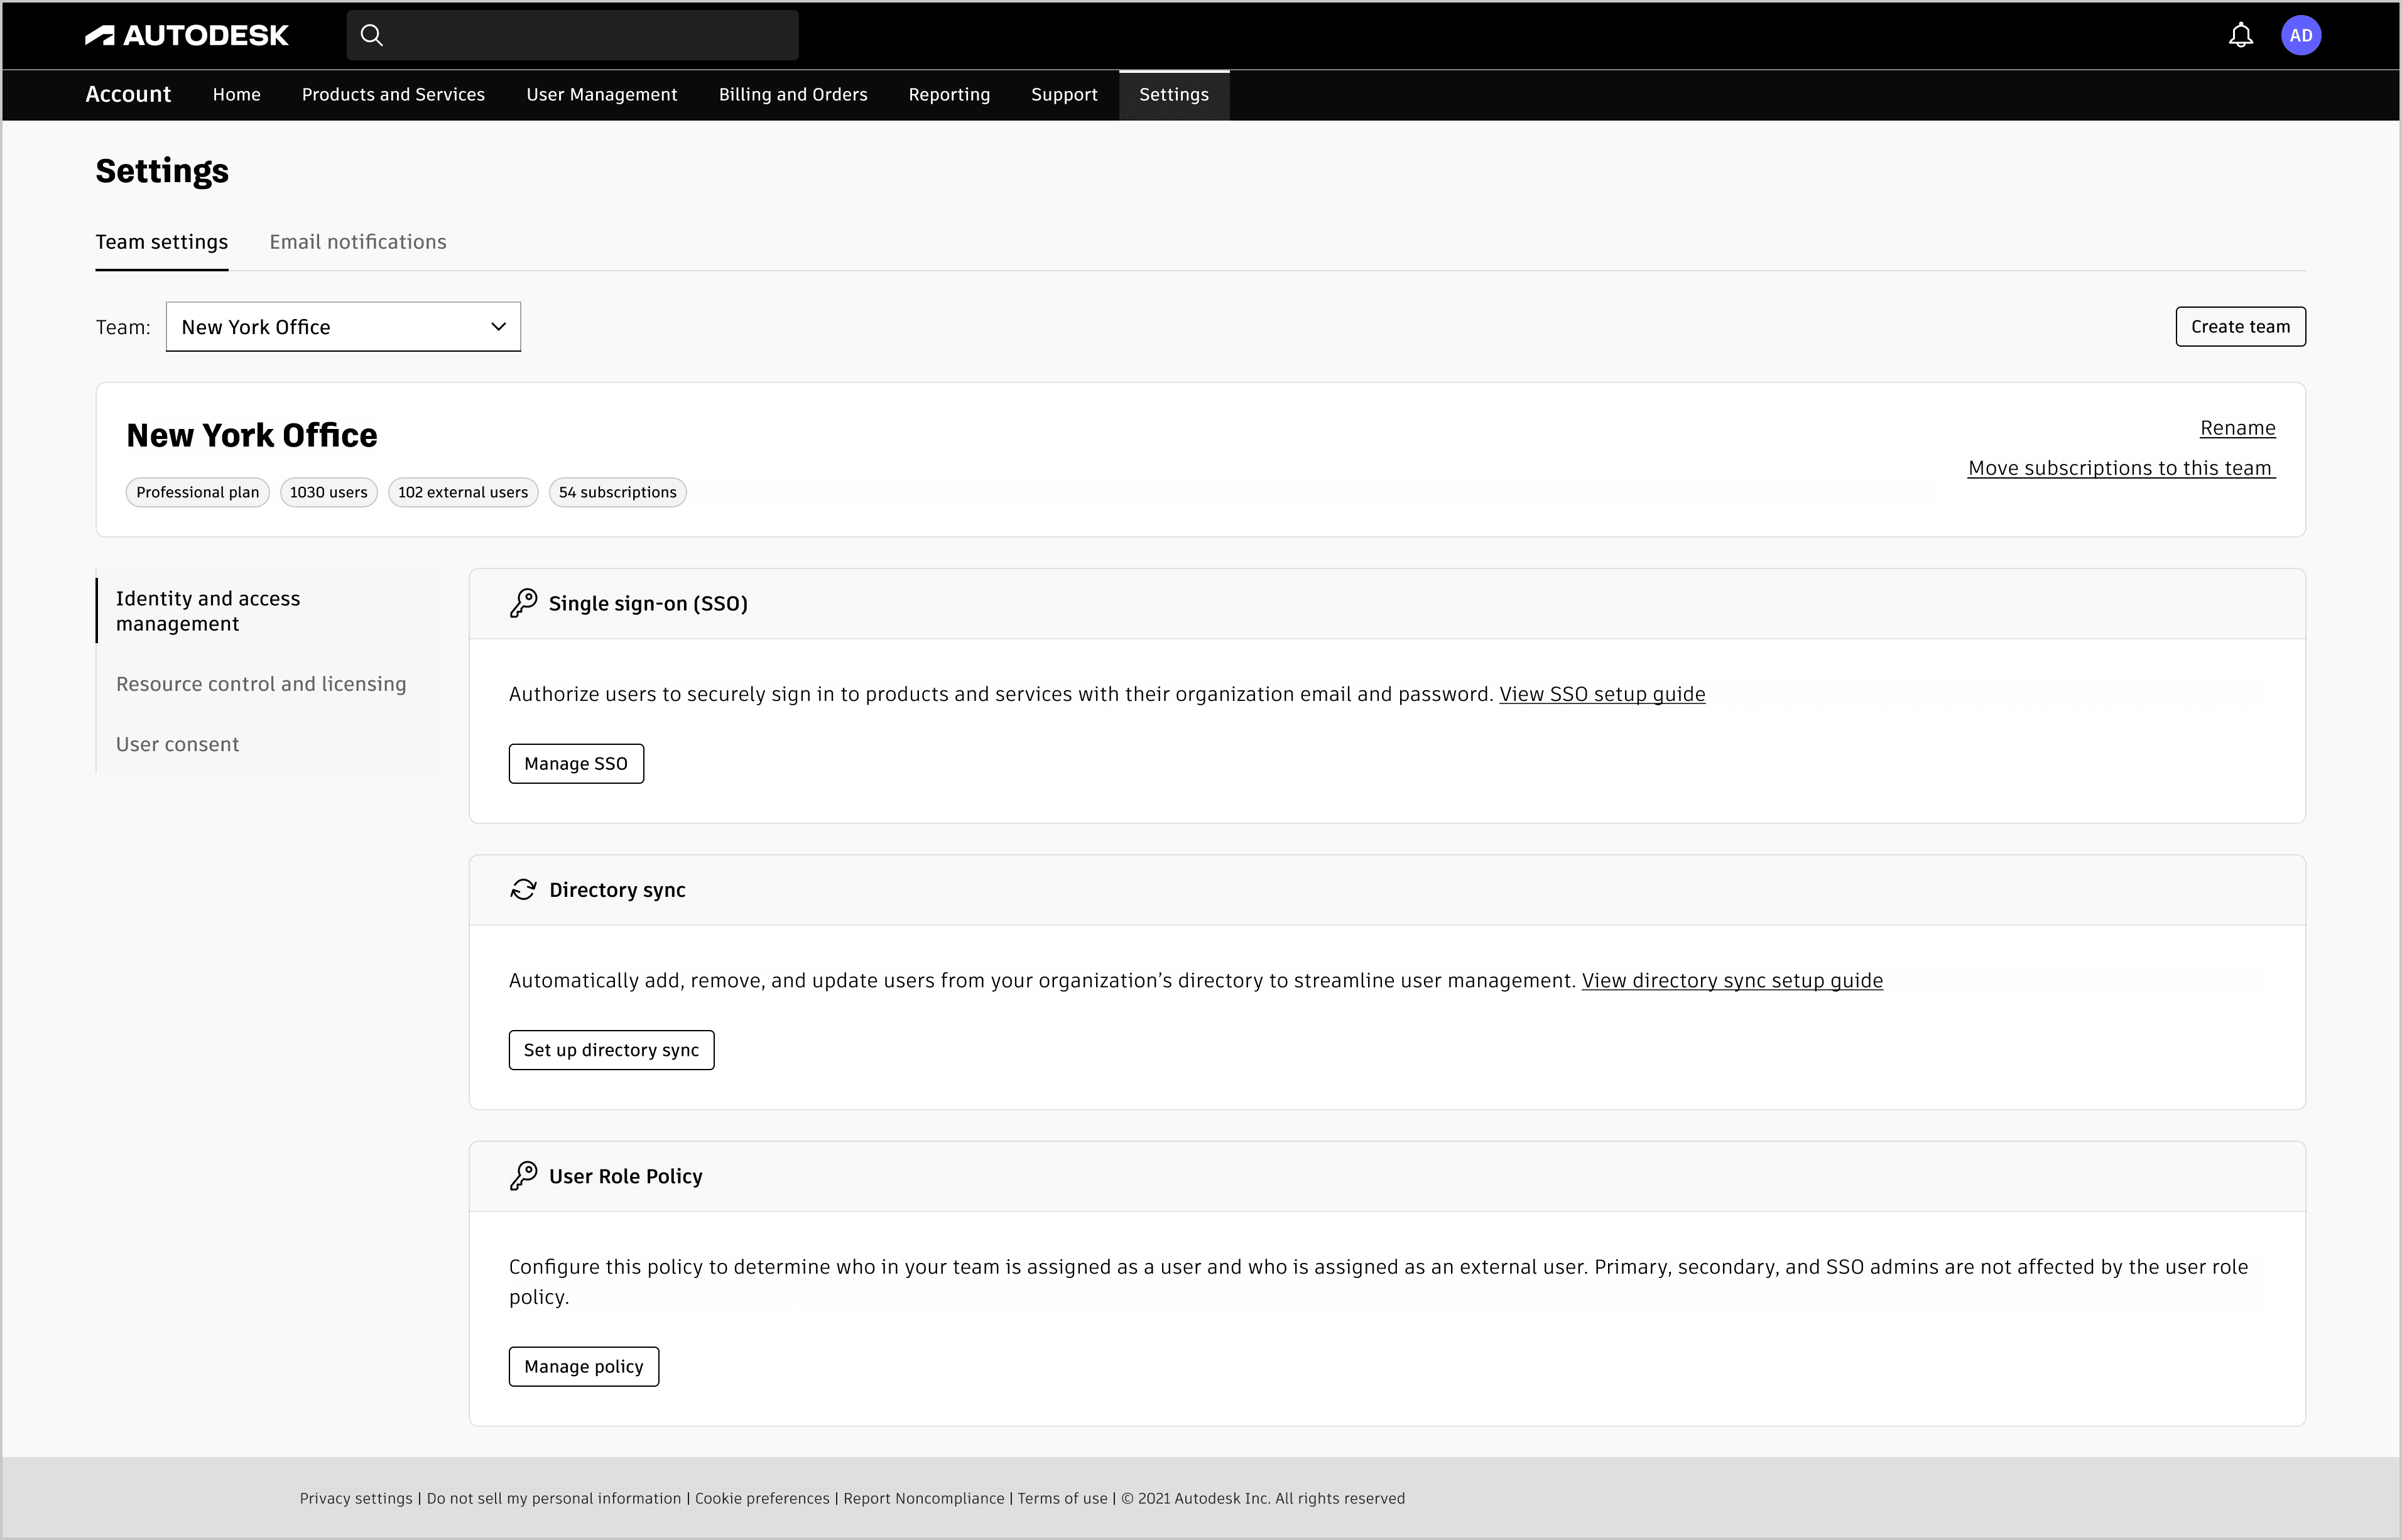
Task: Click the Directory sync arrows icon
Action: (x=523, y=889)
